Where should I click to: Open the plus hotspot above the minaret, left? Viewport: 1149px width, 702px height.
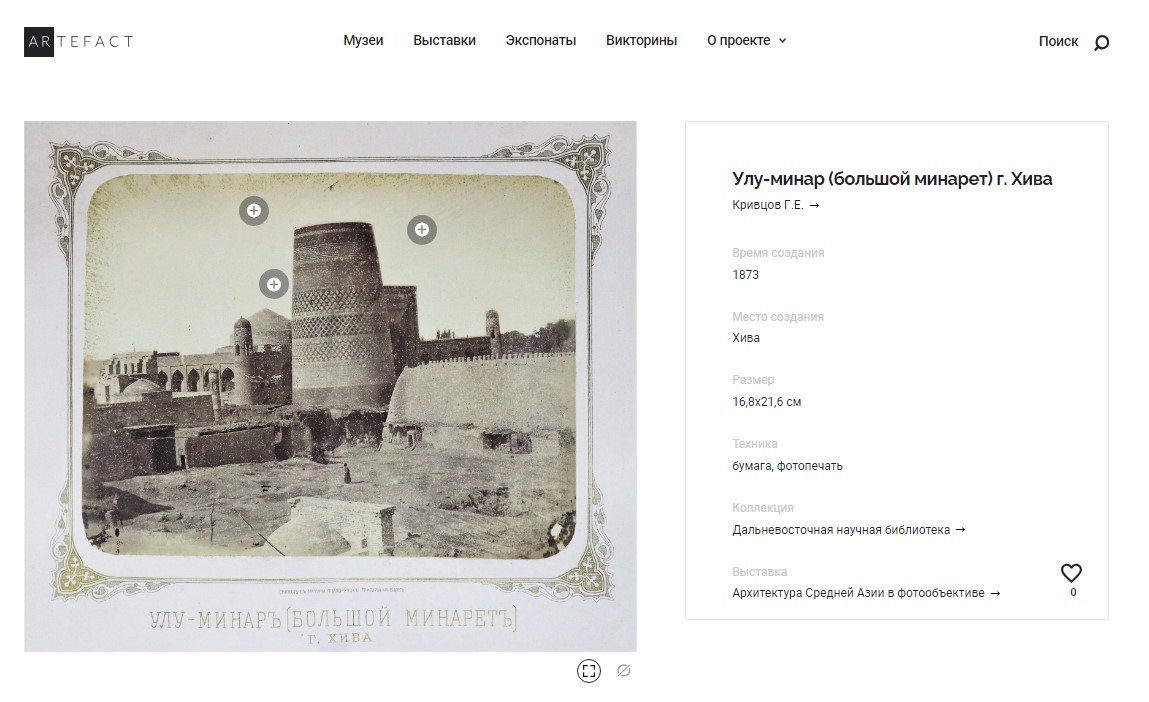(254, 211)
